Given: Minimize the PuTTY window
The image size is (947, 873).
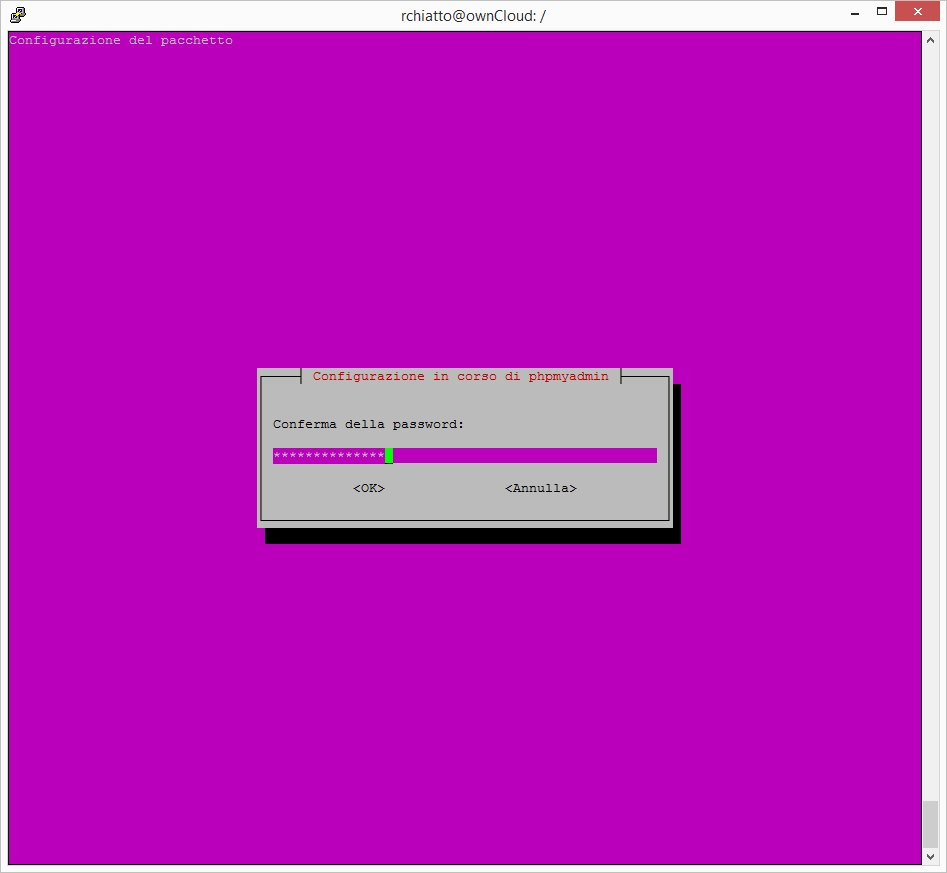Looking at the screenshot, I should pos(855,13).
